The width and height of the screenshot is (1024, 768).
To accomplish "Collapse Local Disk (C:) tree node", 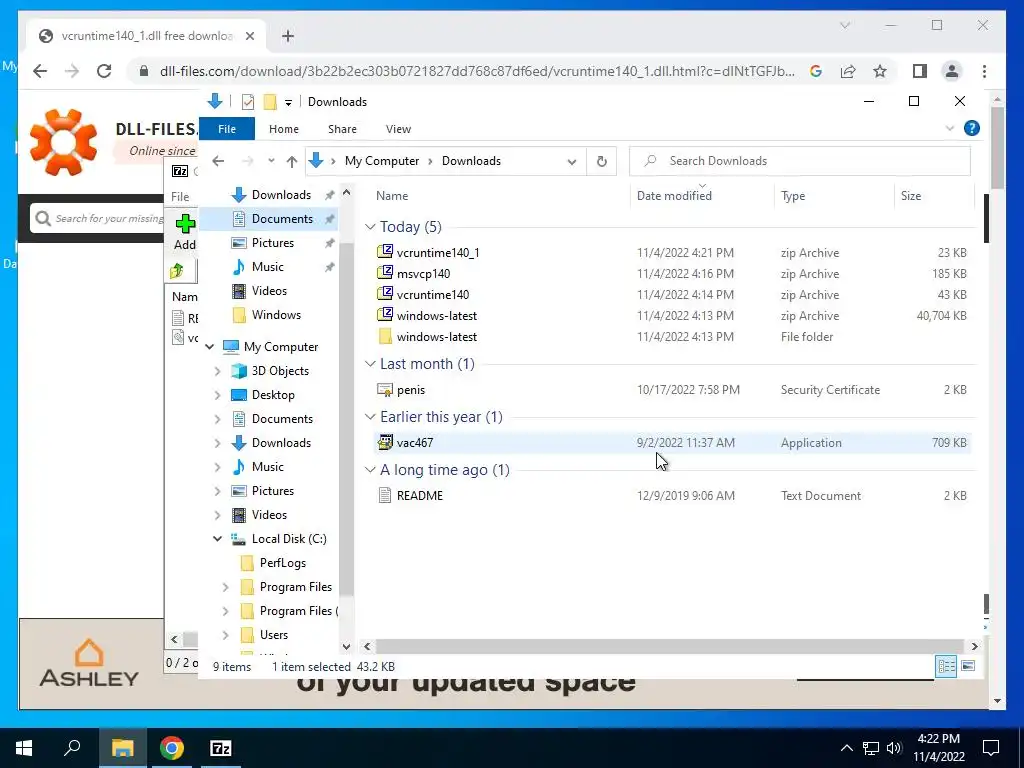I will pyautogui.click(x=217, y=539).
